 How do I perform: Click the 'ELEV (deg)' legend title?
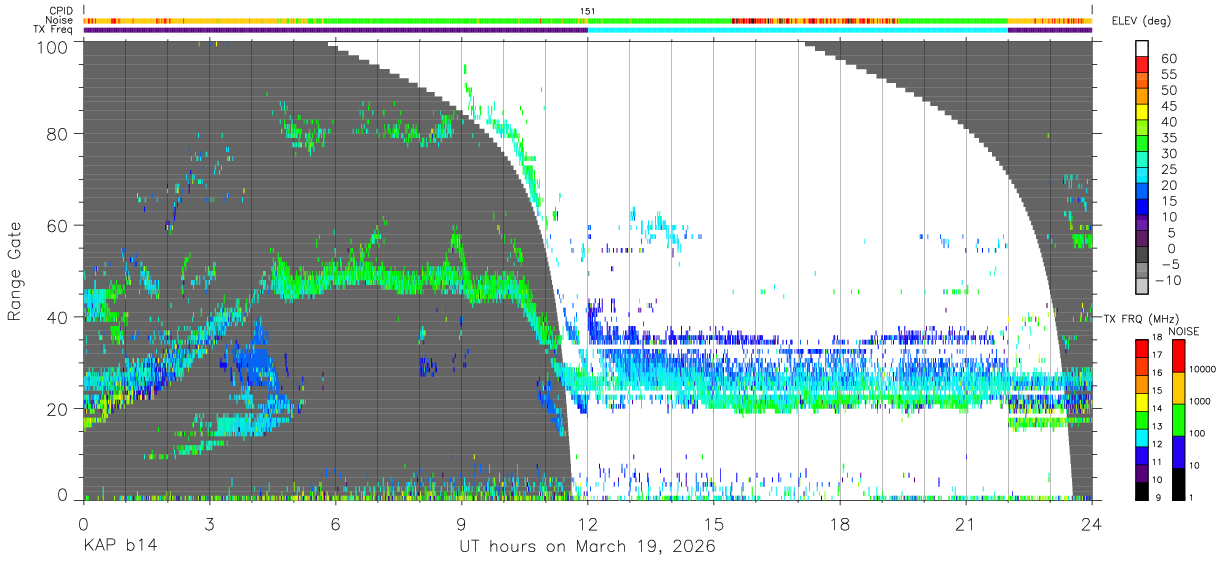point(1143,21)
